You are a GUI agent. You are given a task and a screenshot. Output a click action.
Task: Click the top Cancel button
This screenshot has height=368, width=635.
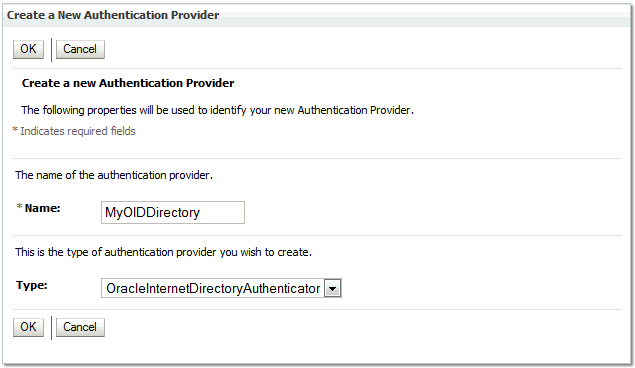point(80,49)
